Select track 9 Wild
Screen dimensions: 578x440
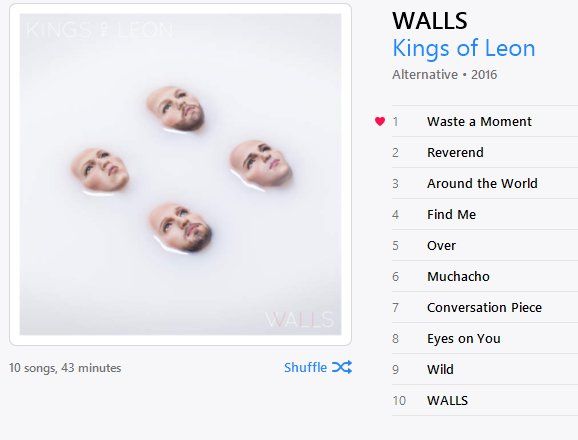[440, 369]
